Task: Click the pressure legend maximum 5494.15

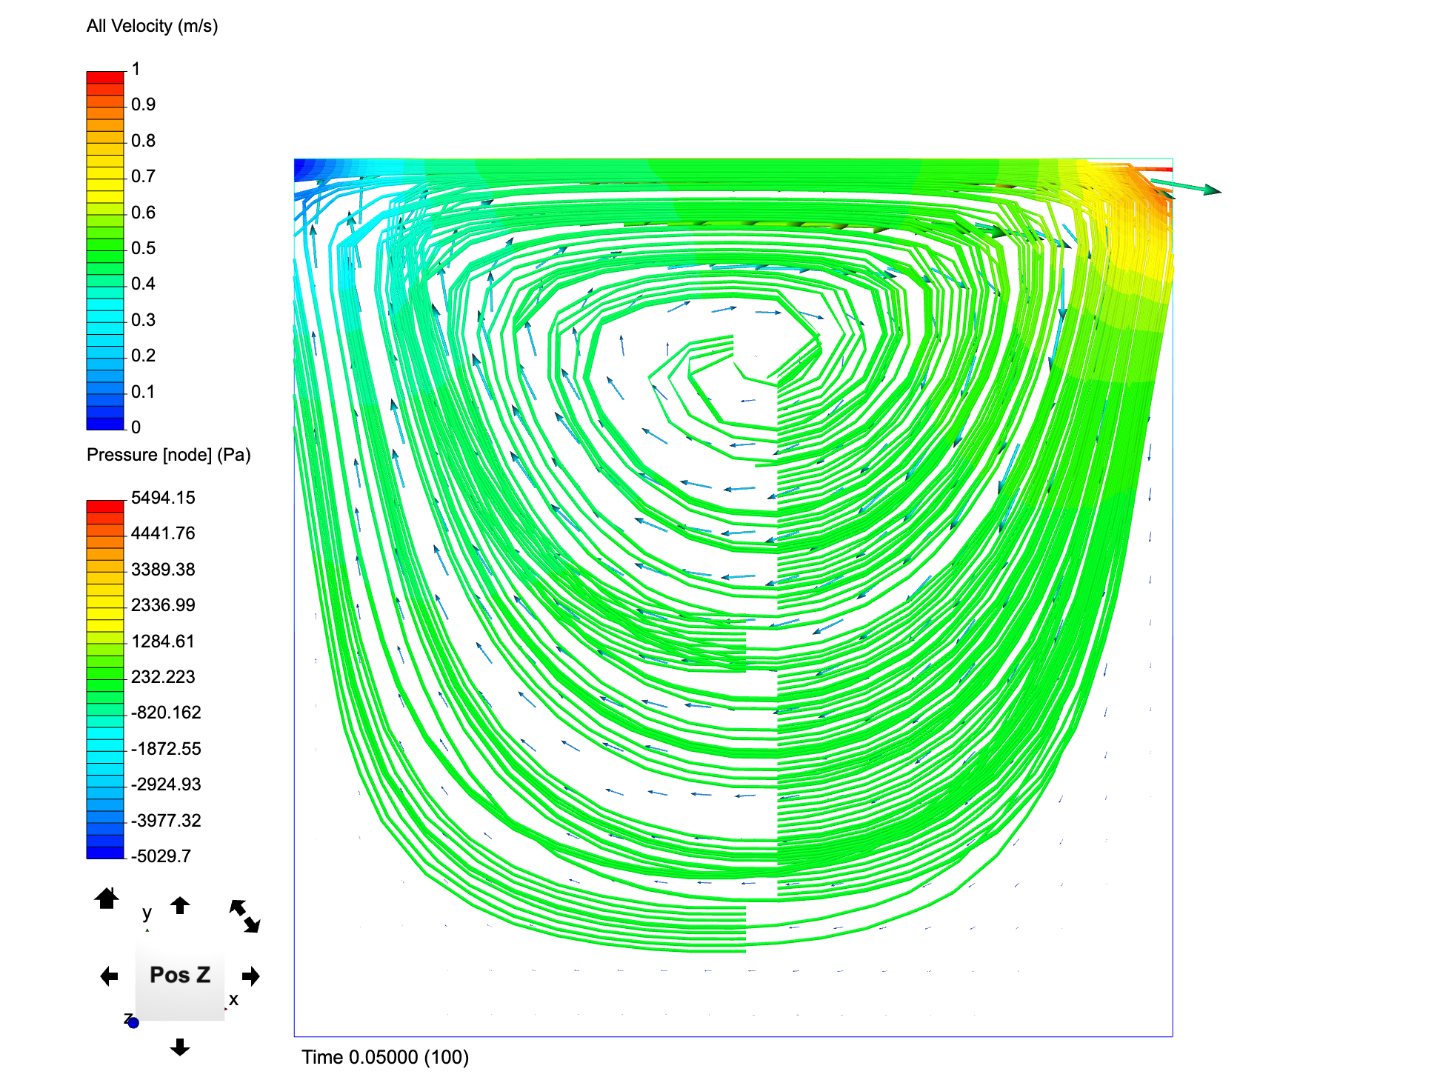Action: tap(163, 498)
